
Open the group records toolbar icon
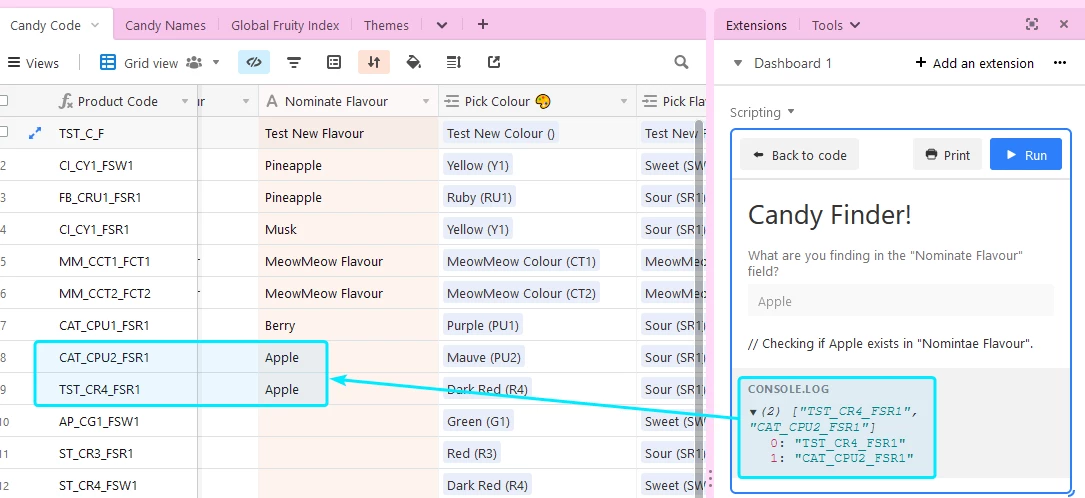tap(334, 62)
